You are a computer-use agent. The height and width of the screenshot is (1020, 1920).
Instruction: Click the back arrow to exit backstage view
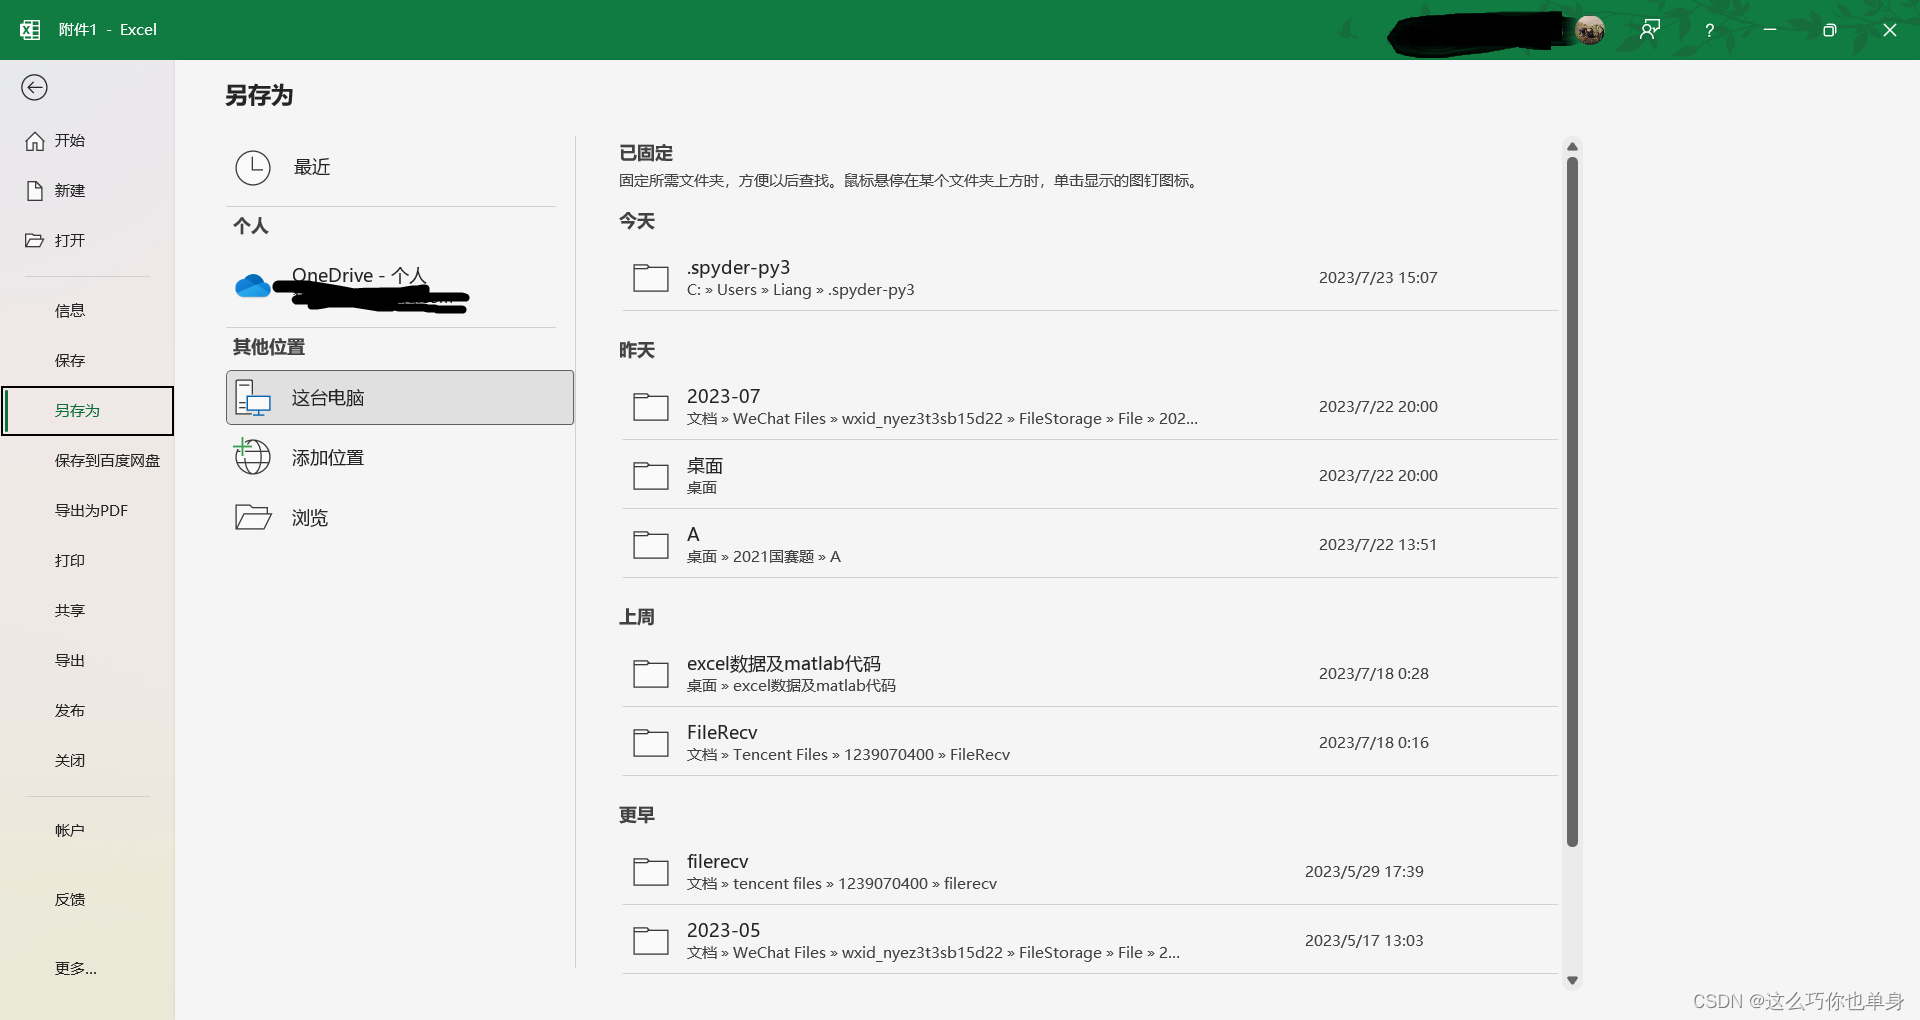click(x=34, y=88)
